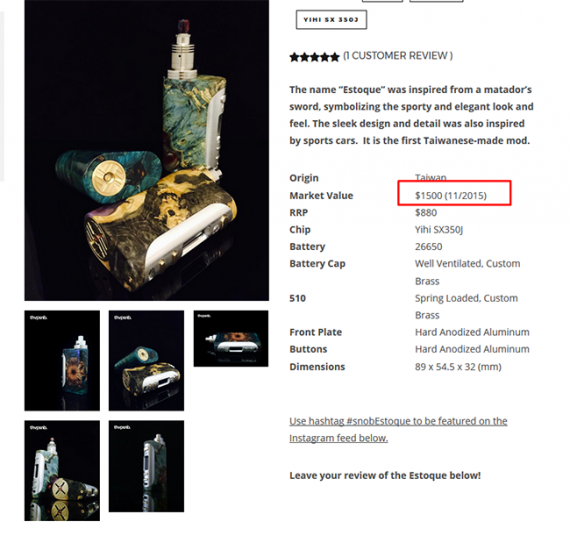Select thumbnail of silver front plate view

pyautogui.click(x=146, y=466)
